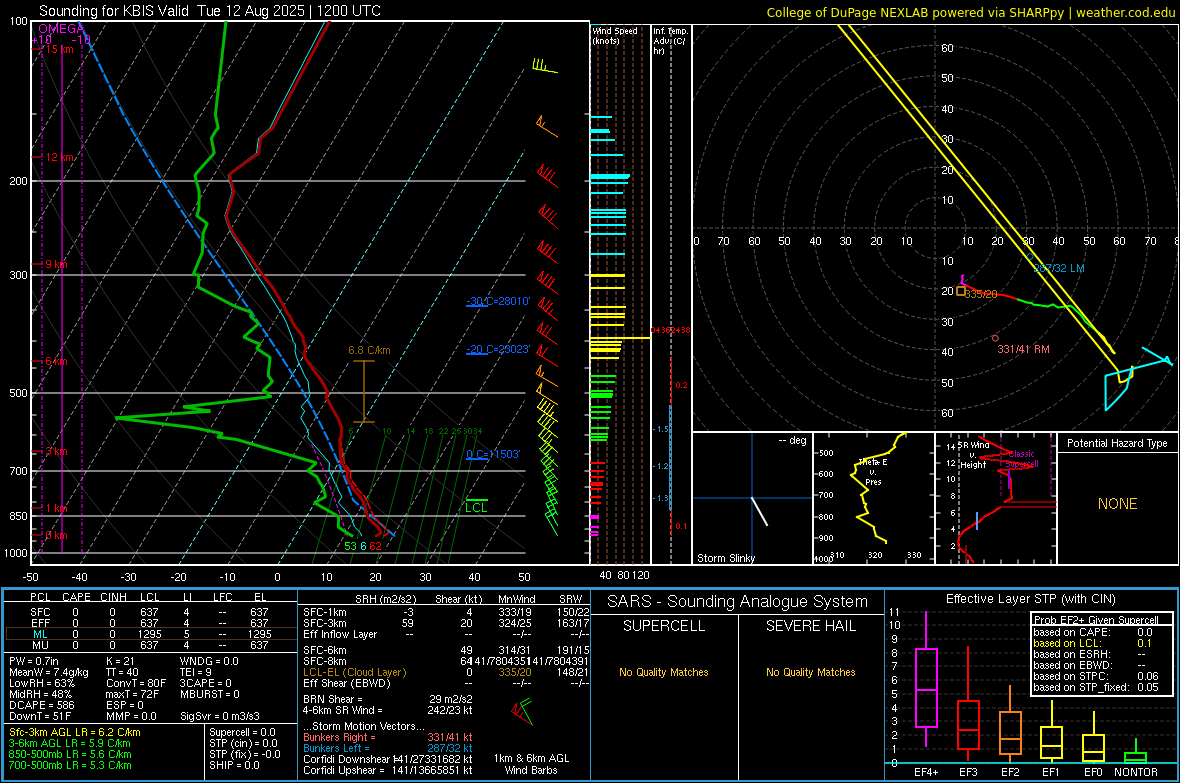The height and width of the screenshot is (783, 1180).
Task: Click 'Effective Layer STP (with CIN)' title
Action: tap(1030, 599)
